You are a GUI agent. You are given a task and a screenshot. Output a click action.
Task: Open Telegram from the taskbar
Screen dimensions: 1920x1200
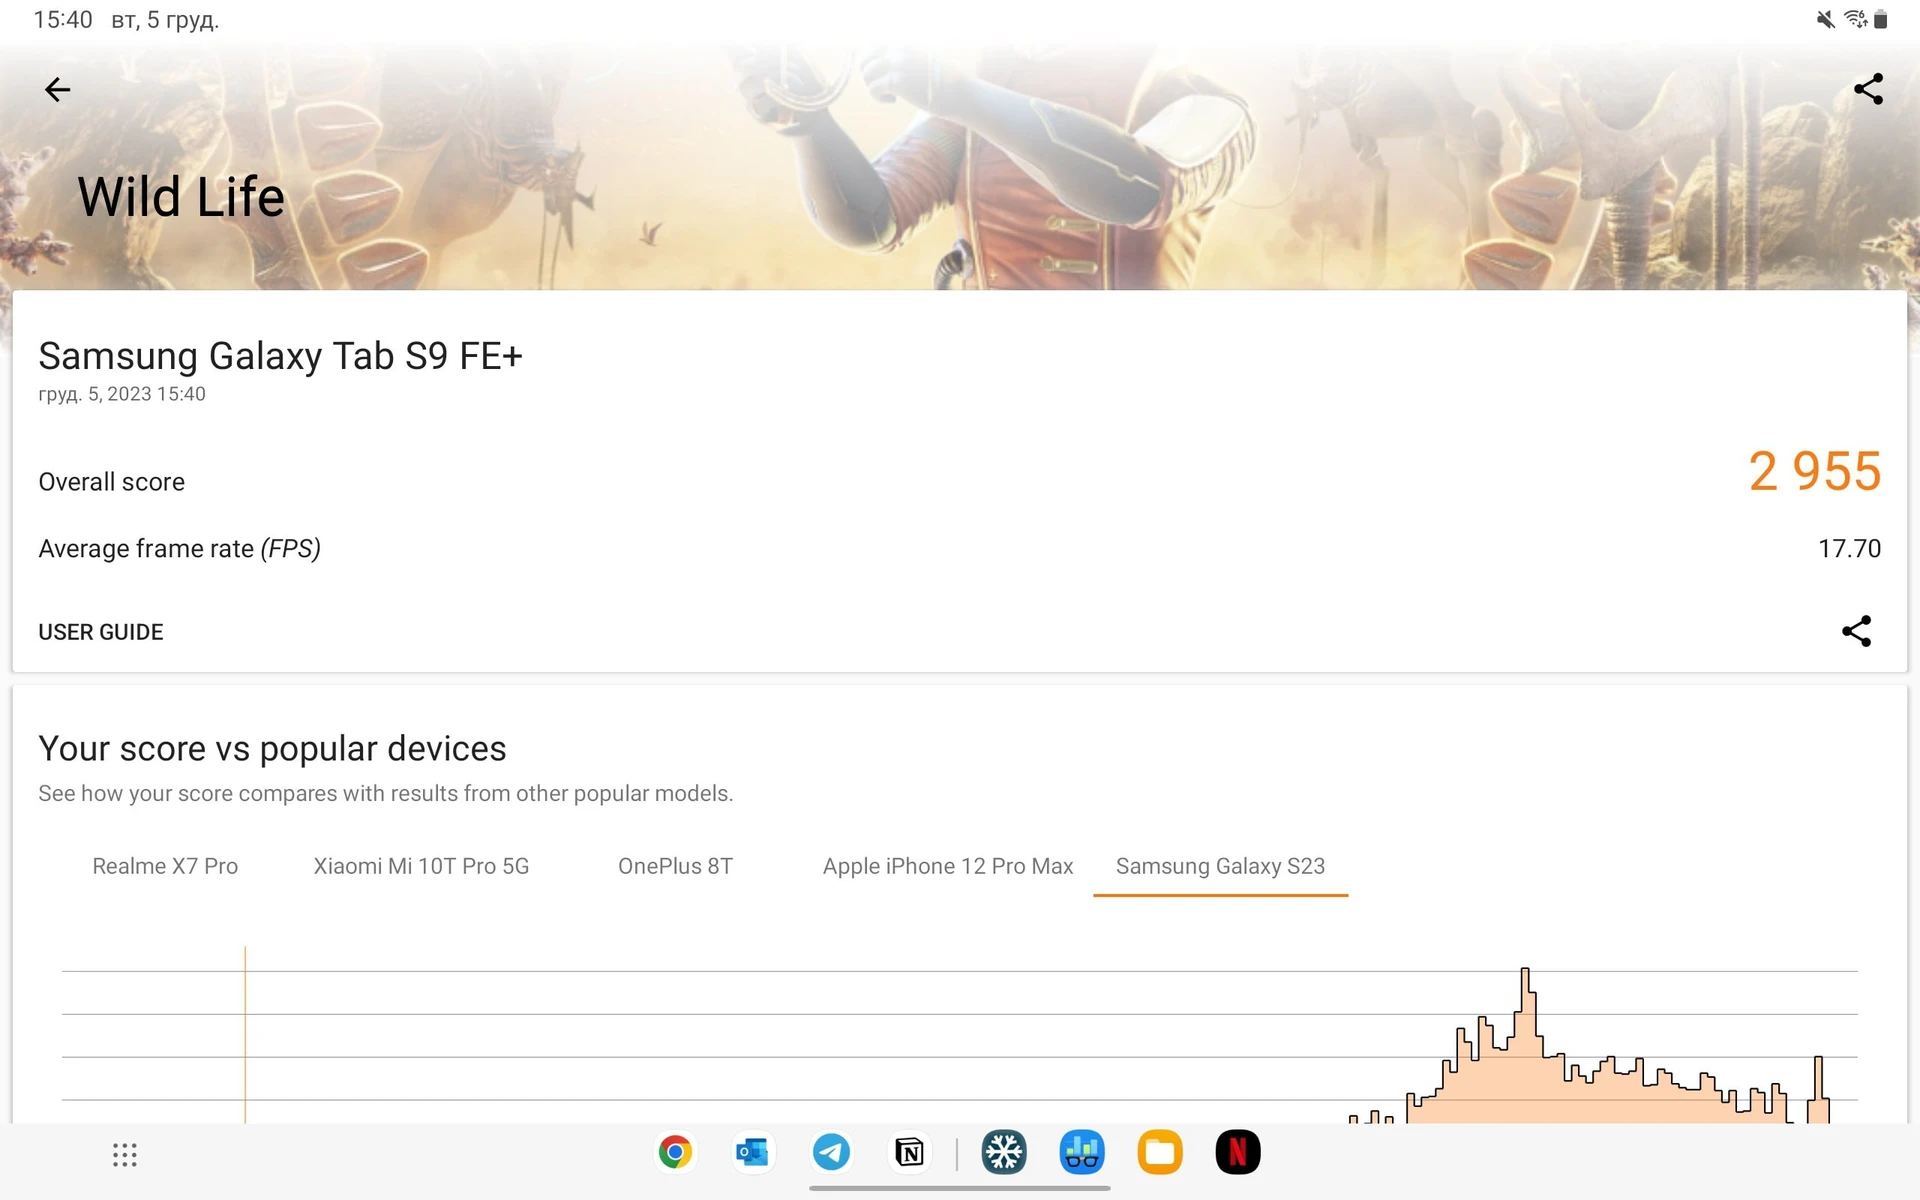click(830, 1153)
